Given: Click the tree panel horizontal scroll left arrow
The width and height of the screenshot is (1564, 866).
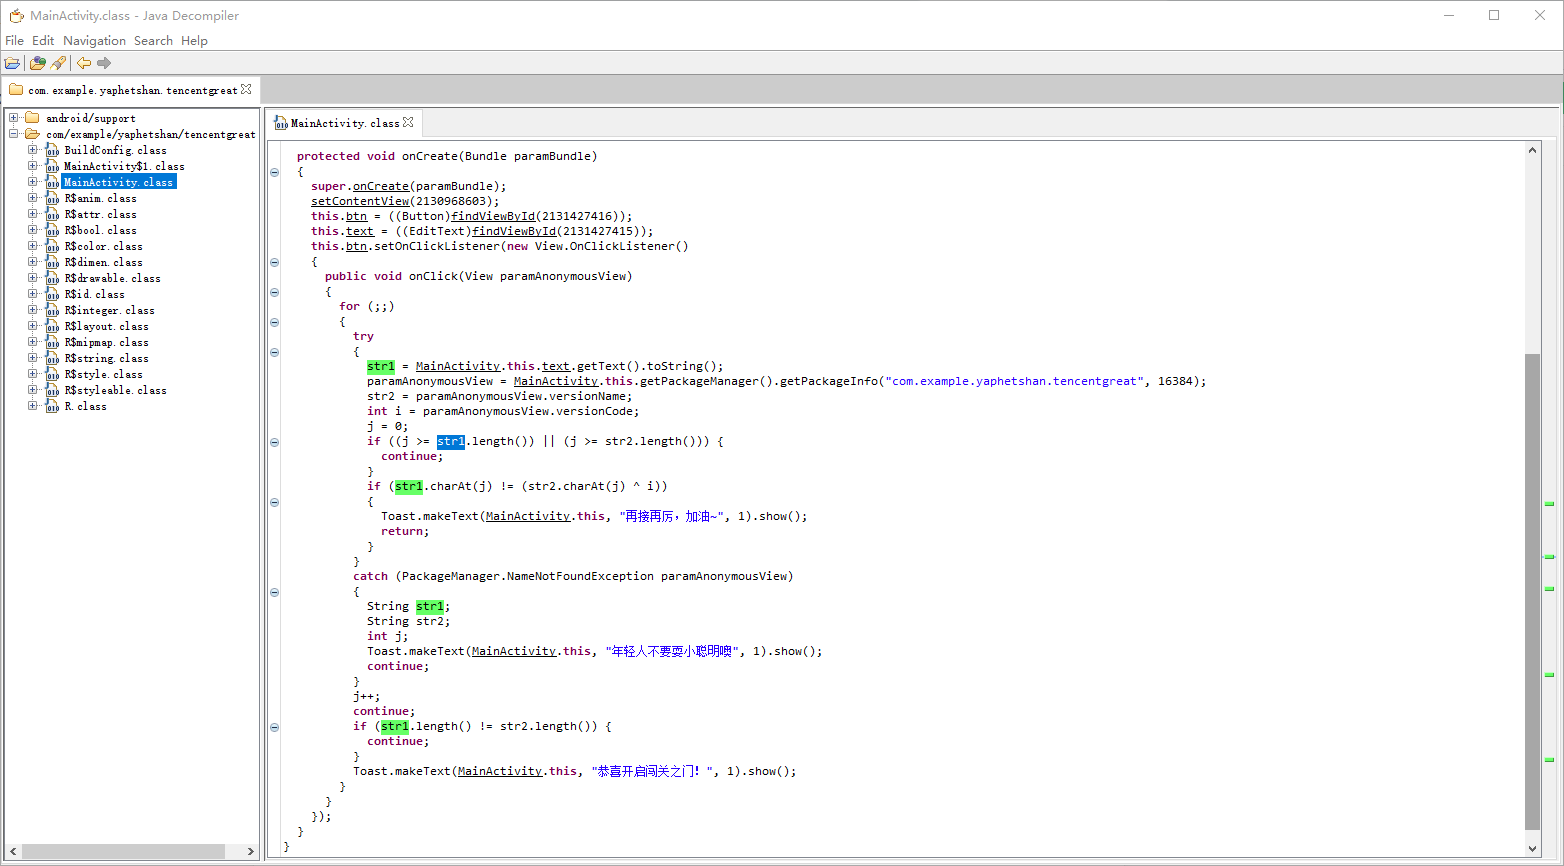Looking at the screenshot, I should pyautogui.click(x=13, y=851).
